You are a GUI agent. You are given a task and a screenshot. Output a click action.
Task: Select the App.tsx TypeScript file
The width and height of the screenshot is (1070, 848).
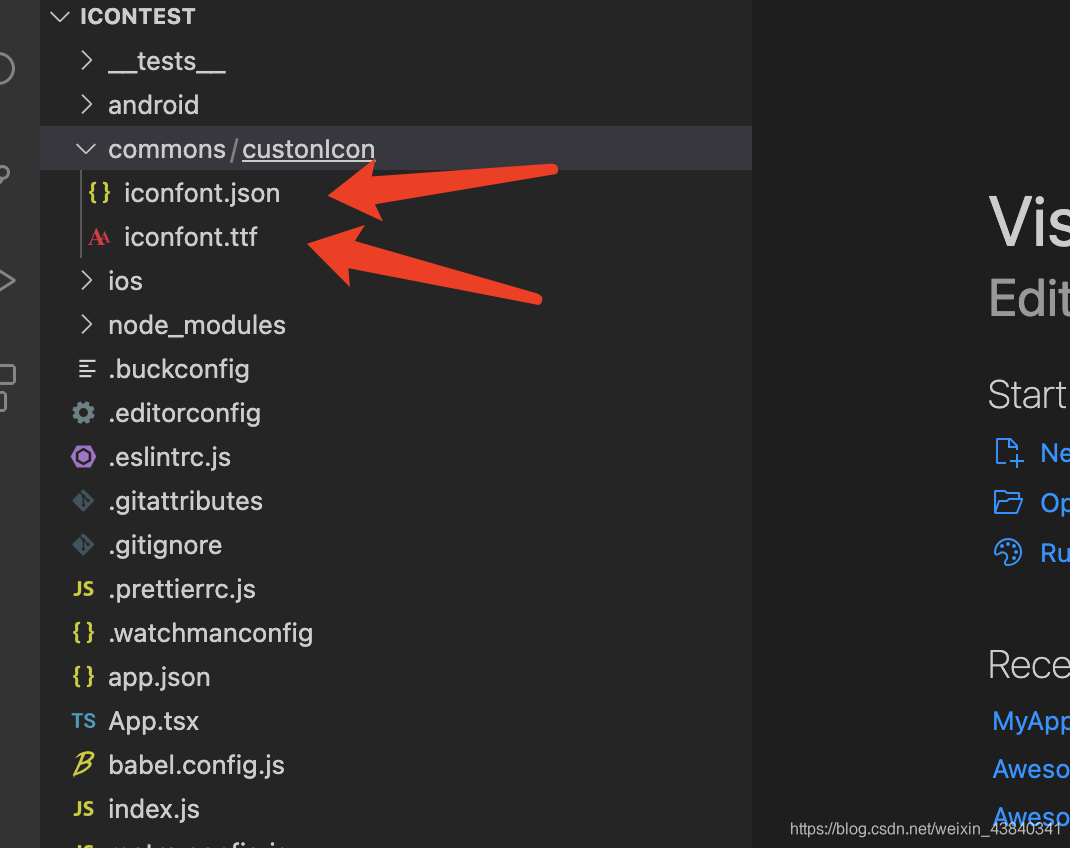[153, 721]
